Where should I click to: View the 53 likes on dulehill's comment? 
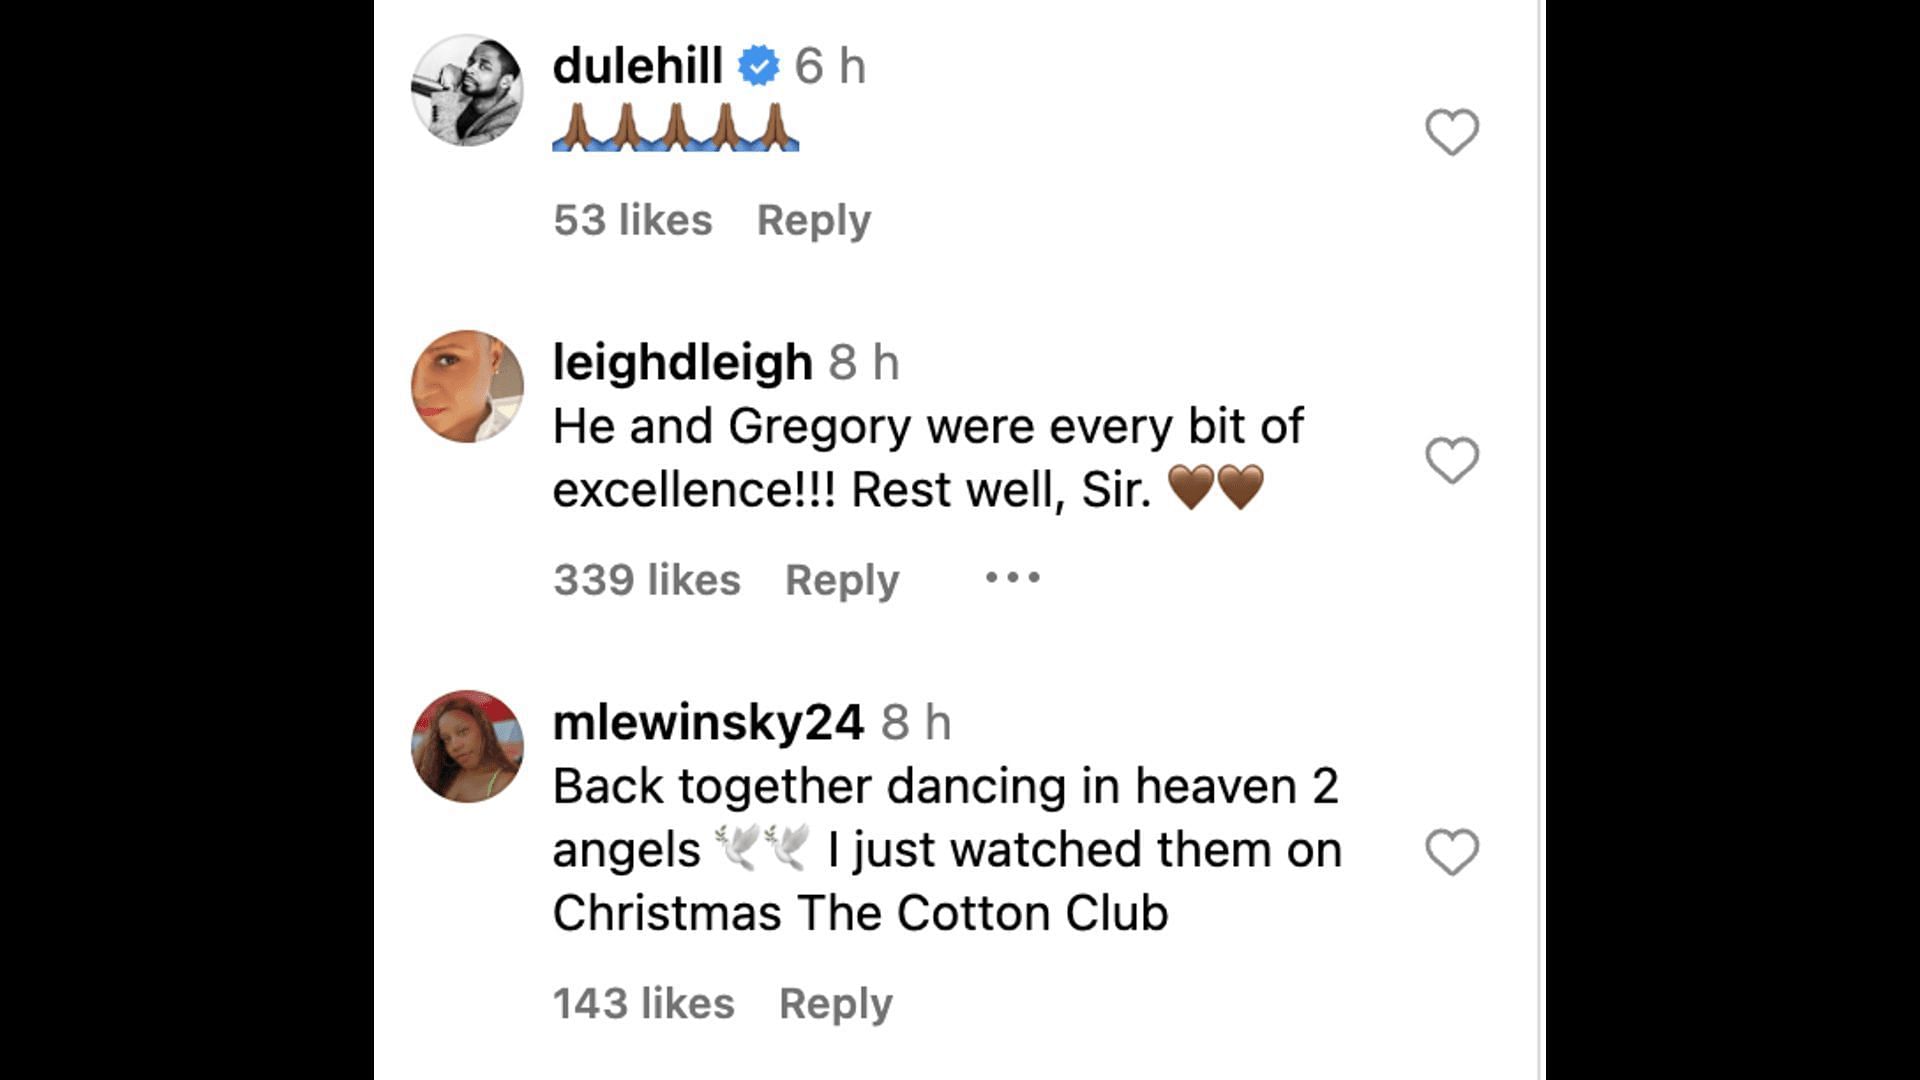coord(633,220)
